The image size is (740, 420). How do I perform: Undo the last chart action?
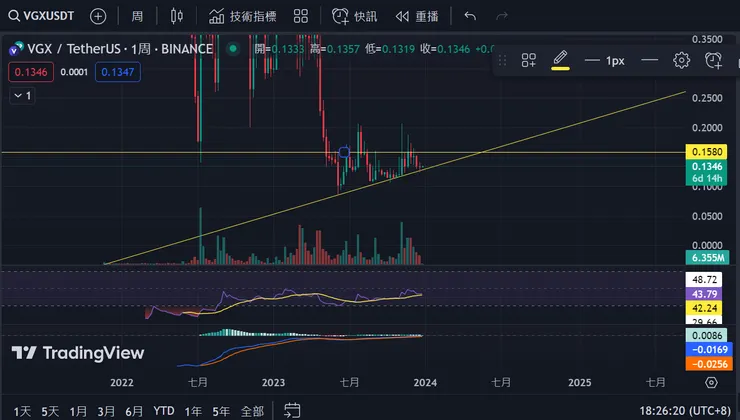tap(470, 17)
